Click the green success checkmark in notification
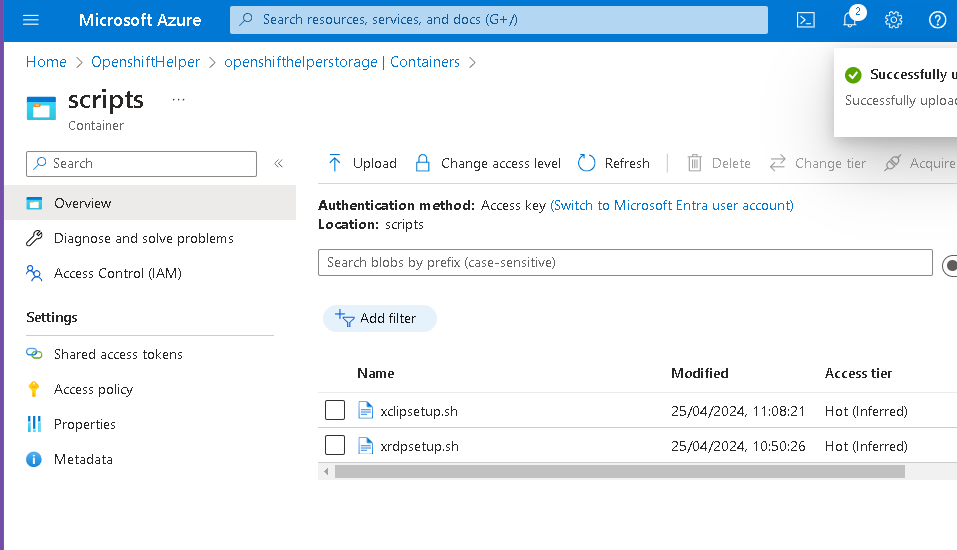This screenshot has width=957, height=550. [853, 75]
